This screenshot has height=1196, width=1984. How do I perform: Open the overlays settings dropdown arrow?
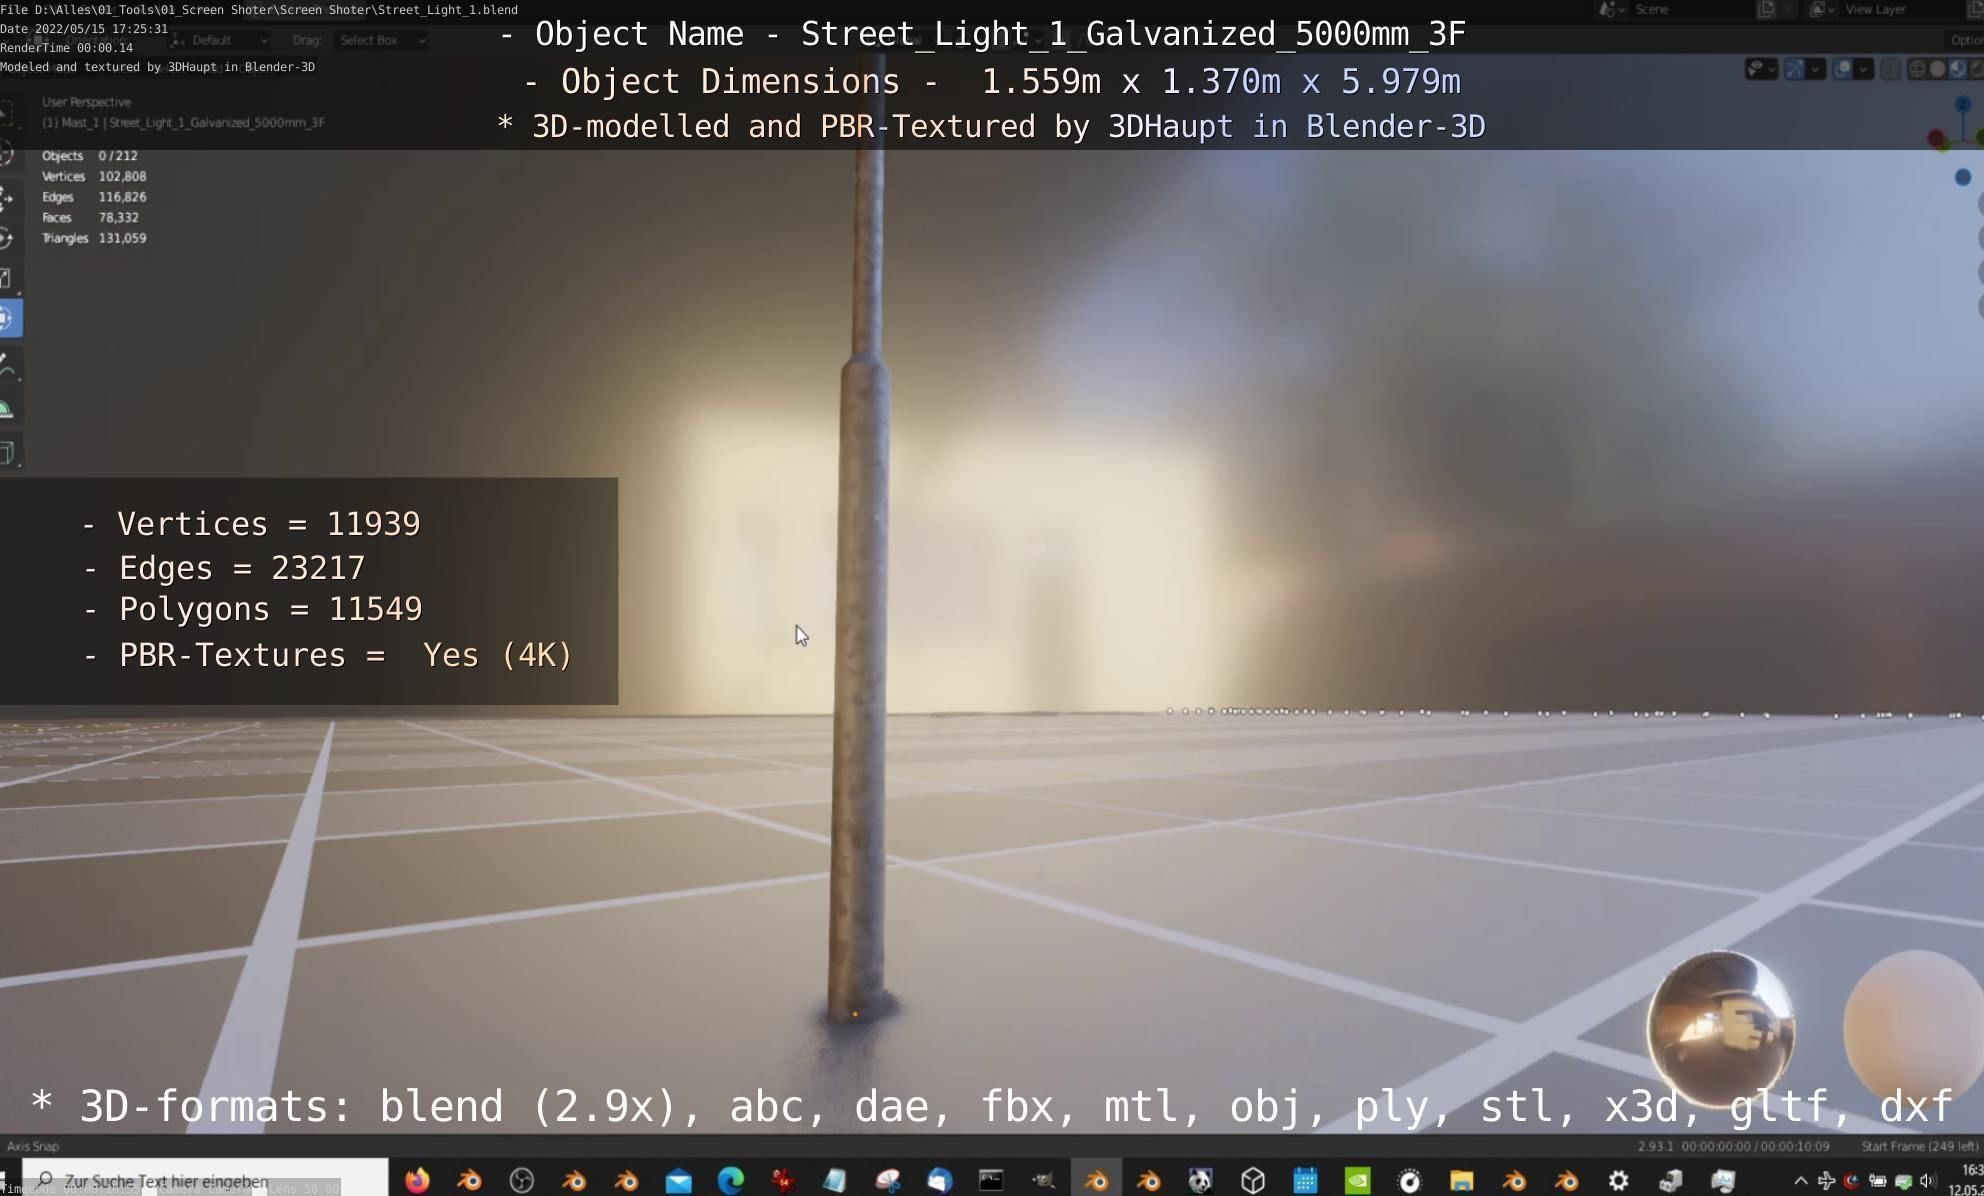[x=1864, y=69]
